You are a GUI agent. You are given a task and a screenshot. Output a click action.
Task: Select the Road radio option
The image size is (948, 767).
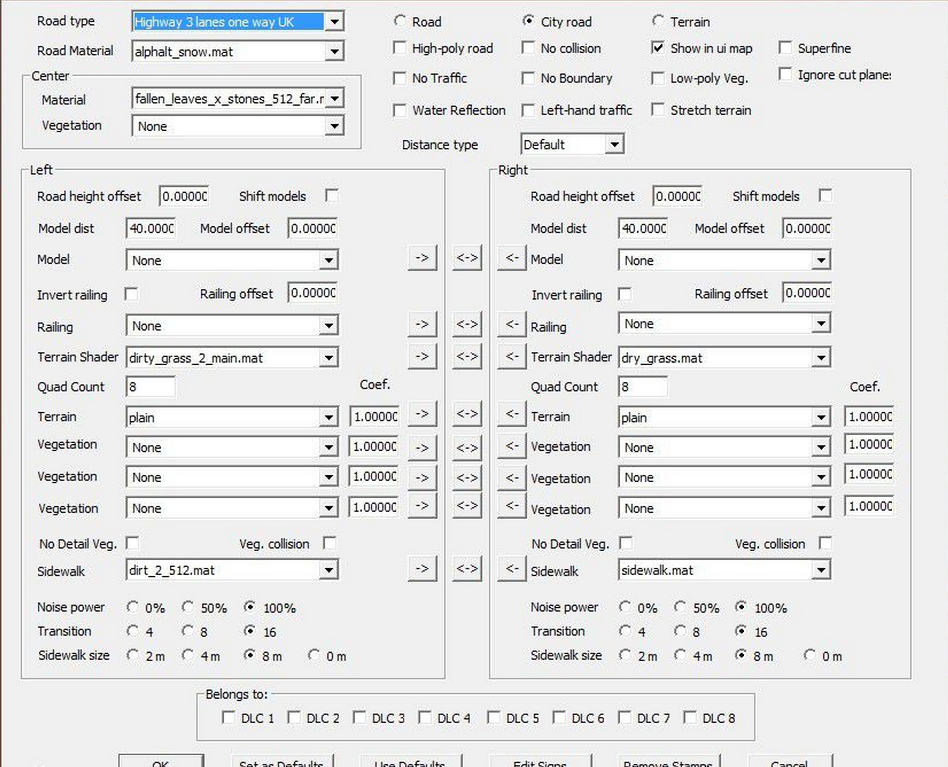point(400,21)
